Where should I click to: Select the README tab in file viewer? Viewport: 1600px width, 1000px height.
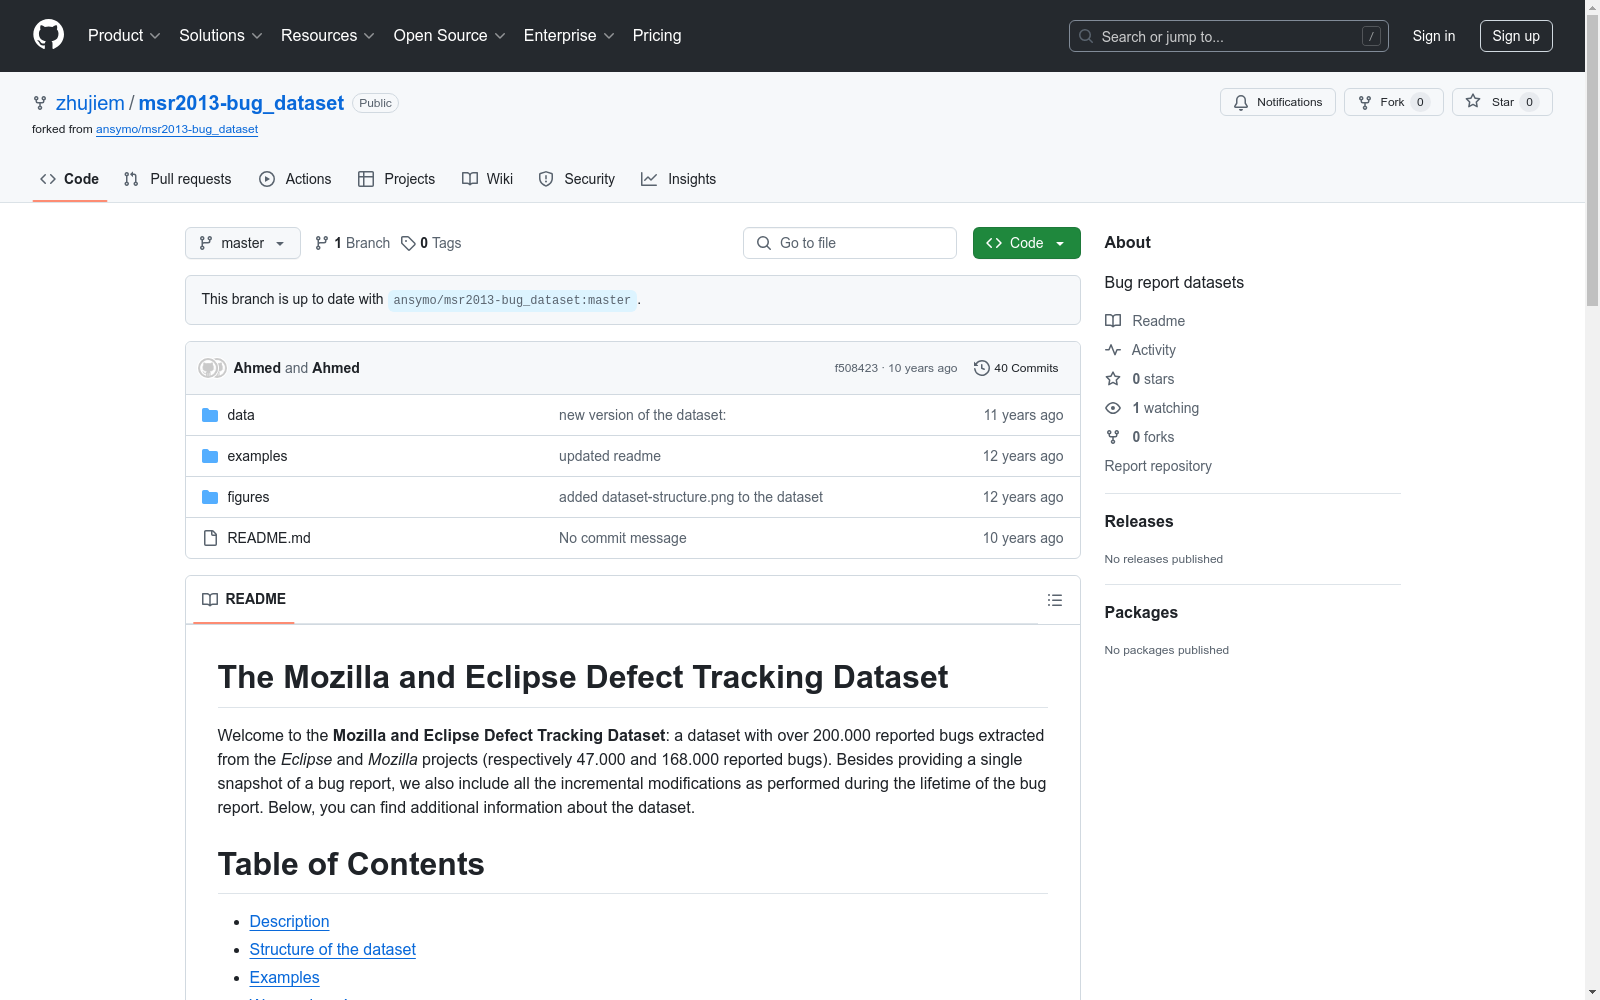coord(244,599)
